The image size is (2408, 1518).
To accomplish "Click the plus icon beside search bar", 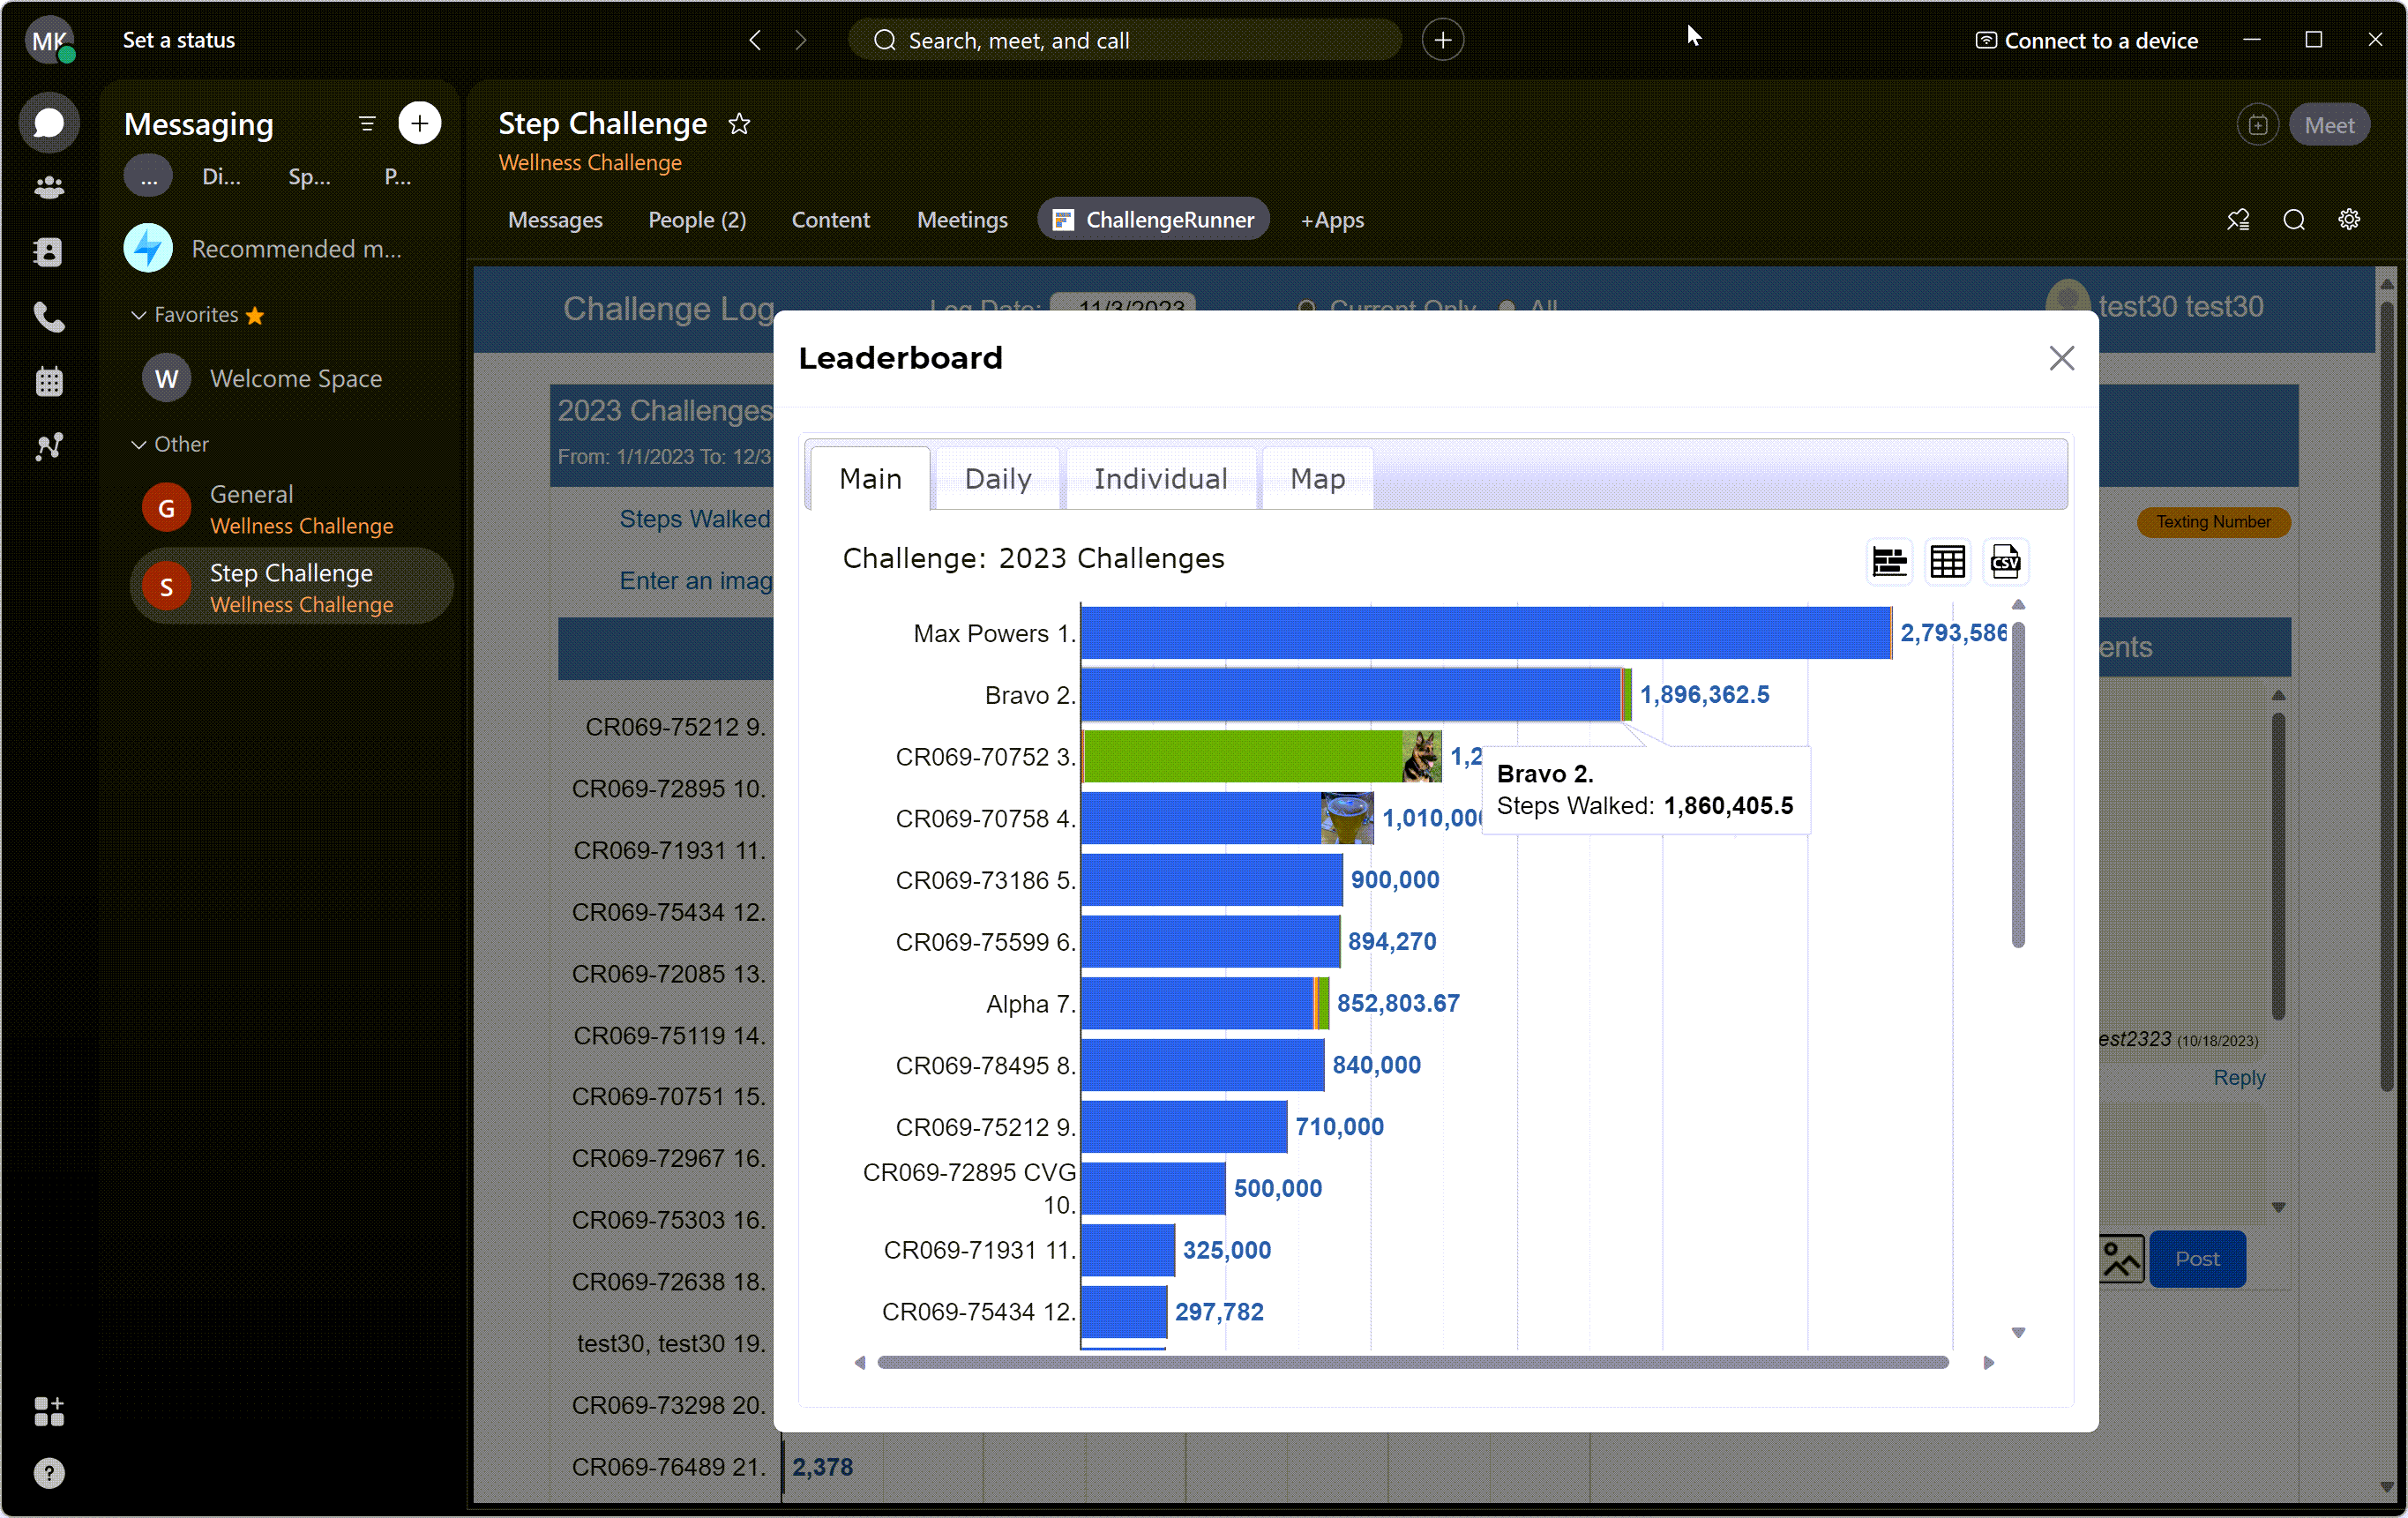I will [x=1442, y=40].
